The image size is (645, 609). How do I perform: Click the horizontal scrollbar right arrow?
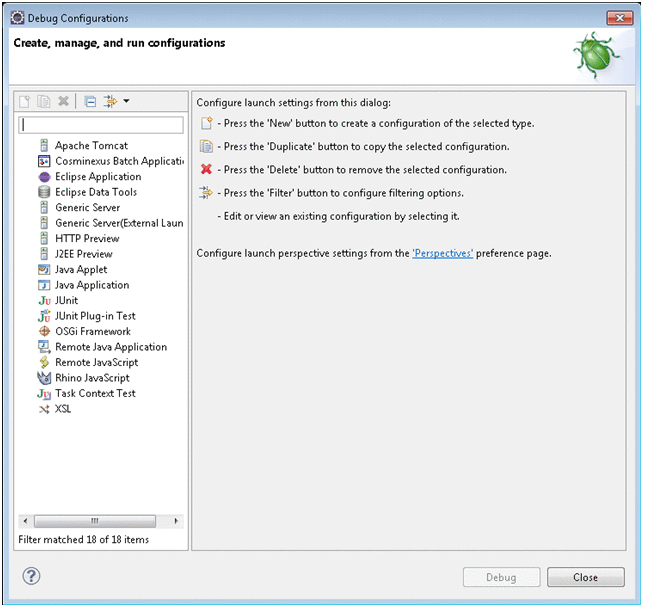tap(176, 521)
